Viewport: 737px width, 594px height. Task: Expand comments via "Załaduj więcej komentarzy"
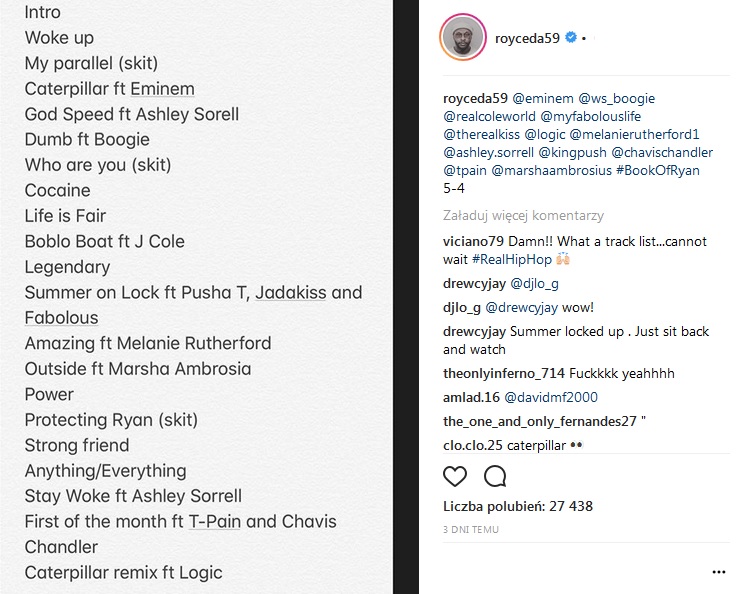tap(523, 215)
